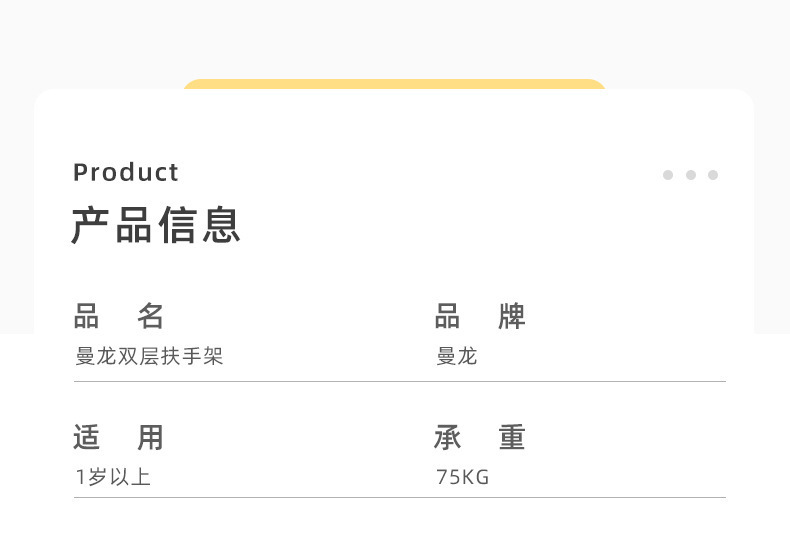
Task: Select the 曼龙双层扶手架 product name
Action: click(x=149, y=356)
